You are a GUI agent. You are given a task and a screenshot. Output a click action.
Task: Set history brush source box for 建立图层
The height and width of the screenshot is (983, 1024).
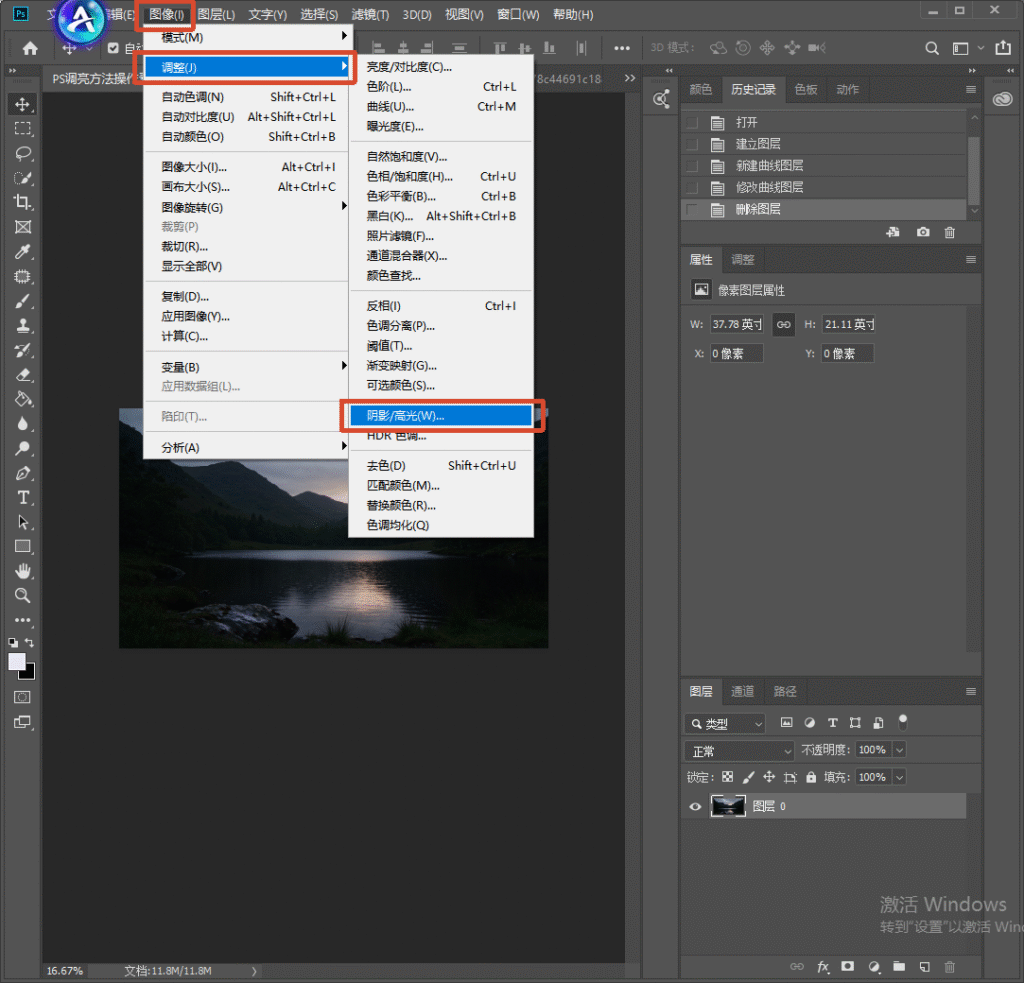(692, 144)
